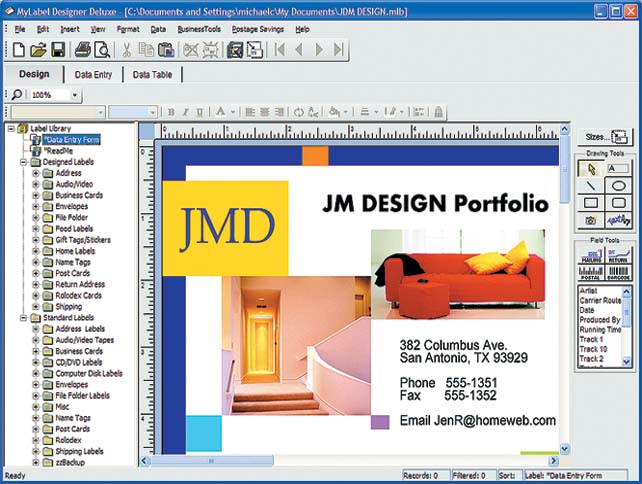Click the New document icon

pos(19,49)
